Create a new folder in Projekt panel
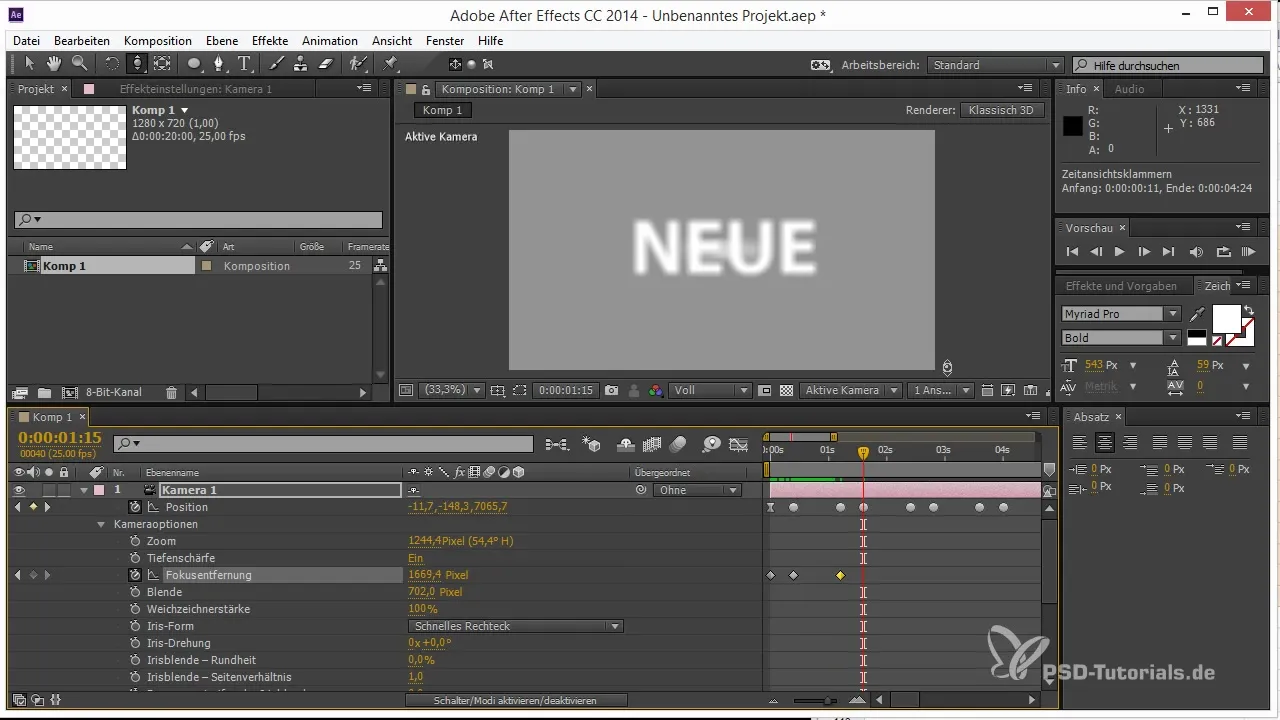The image size is (1280, 720). click(44, 393)
